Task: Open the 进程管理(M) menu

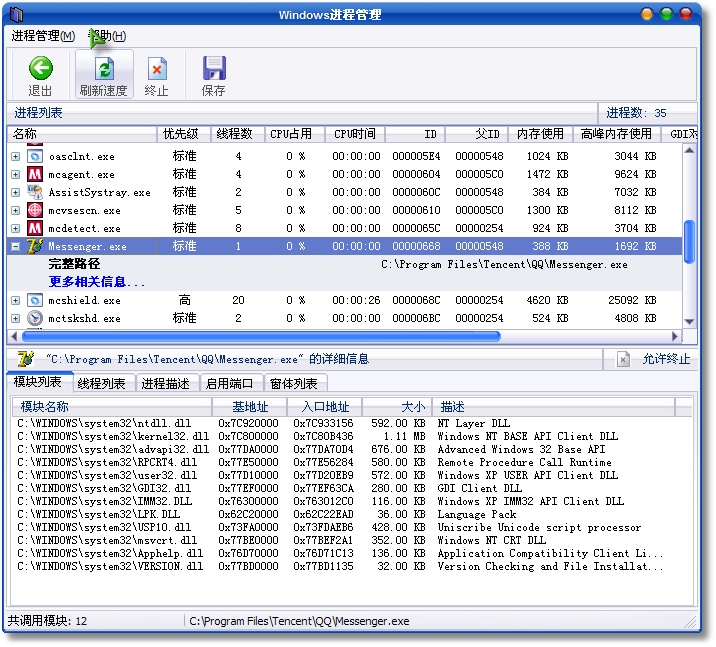Action: [x=43, y=36]
